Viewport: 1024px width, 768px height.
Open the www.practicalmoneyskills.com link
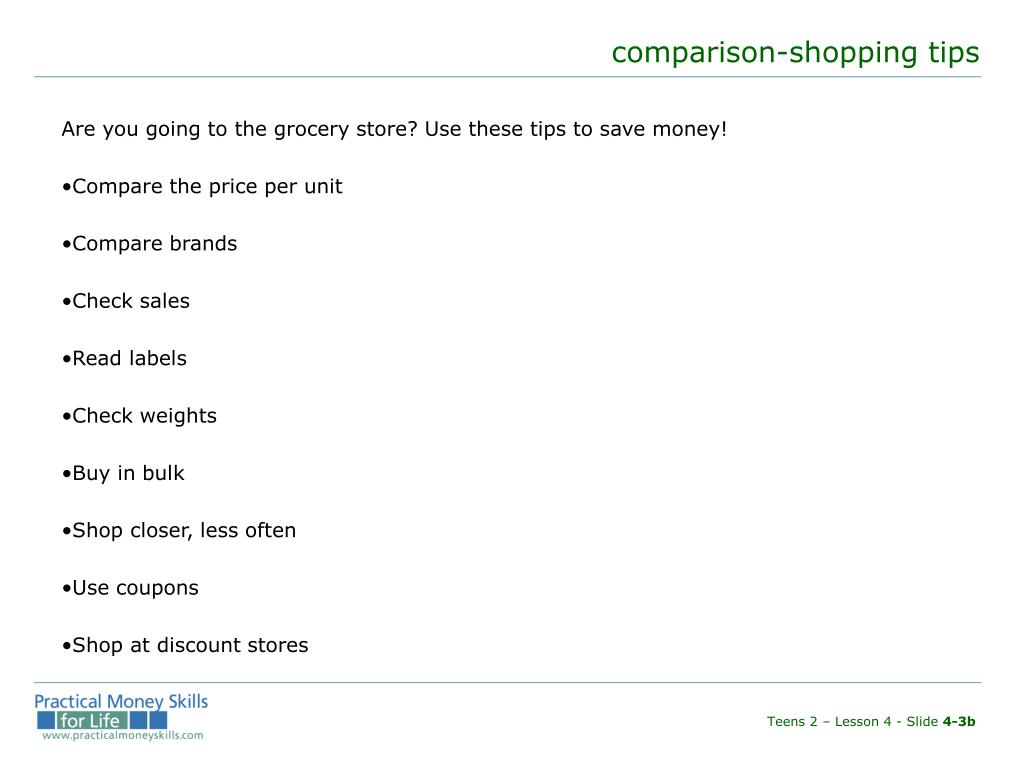point(123,736)
